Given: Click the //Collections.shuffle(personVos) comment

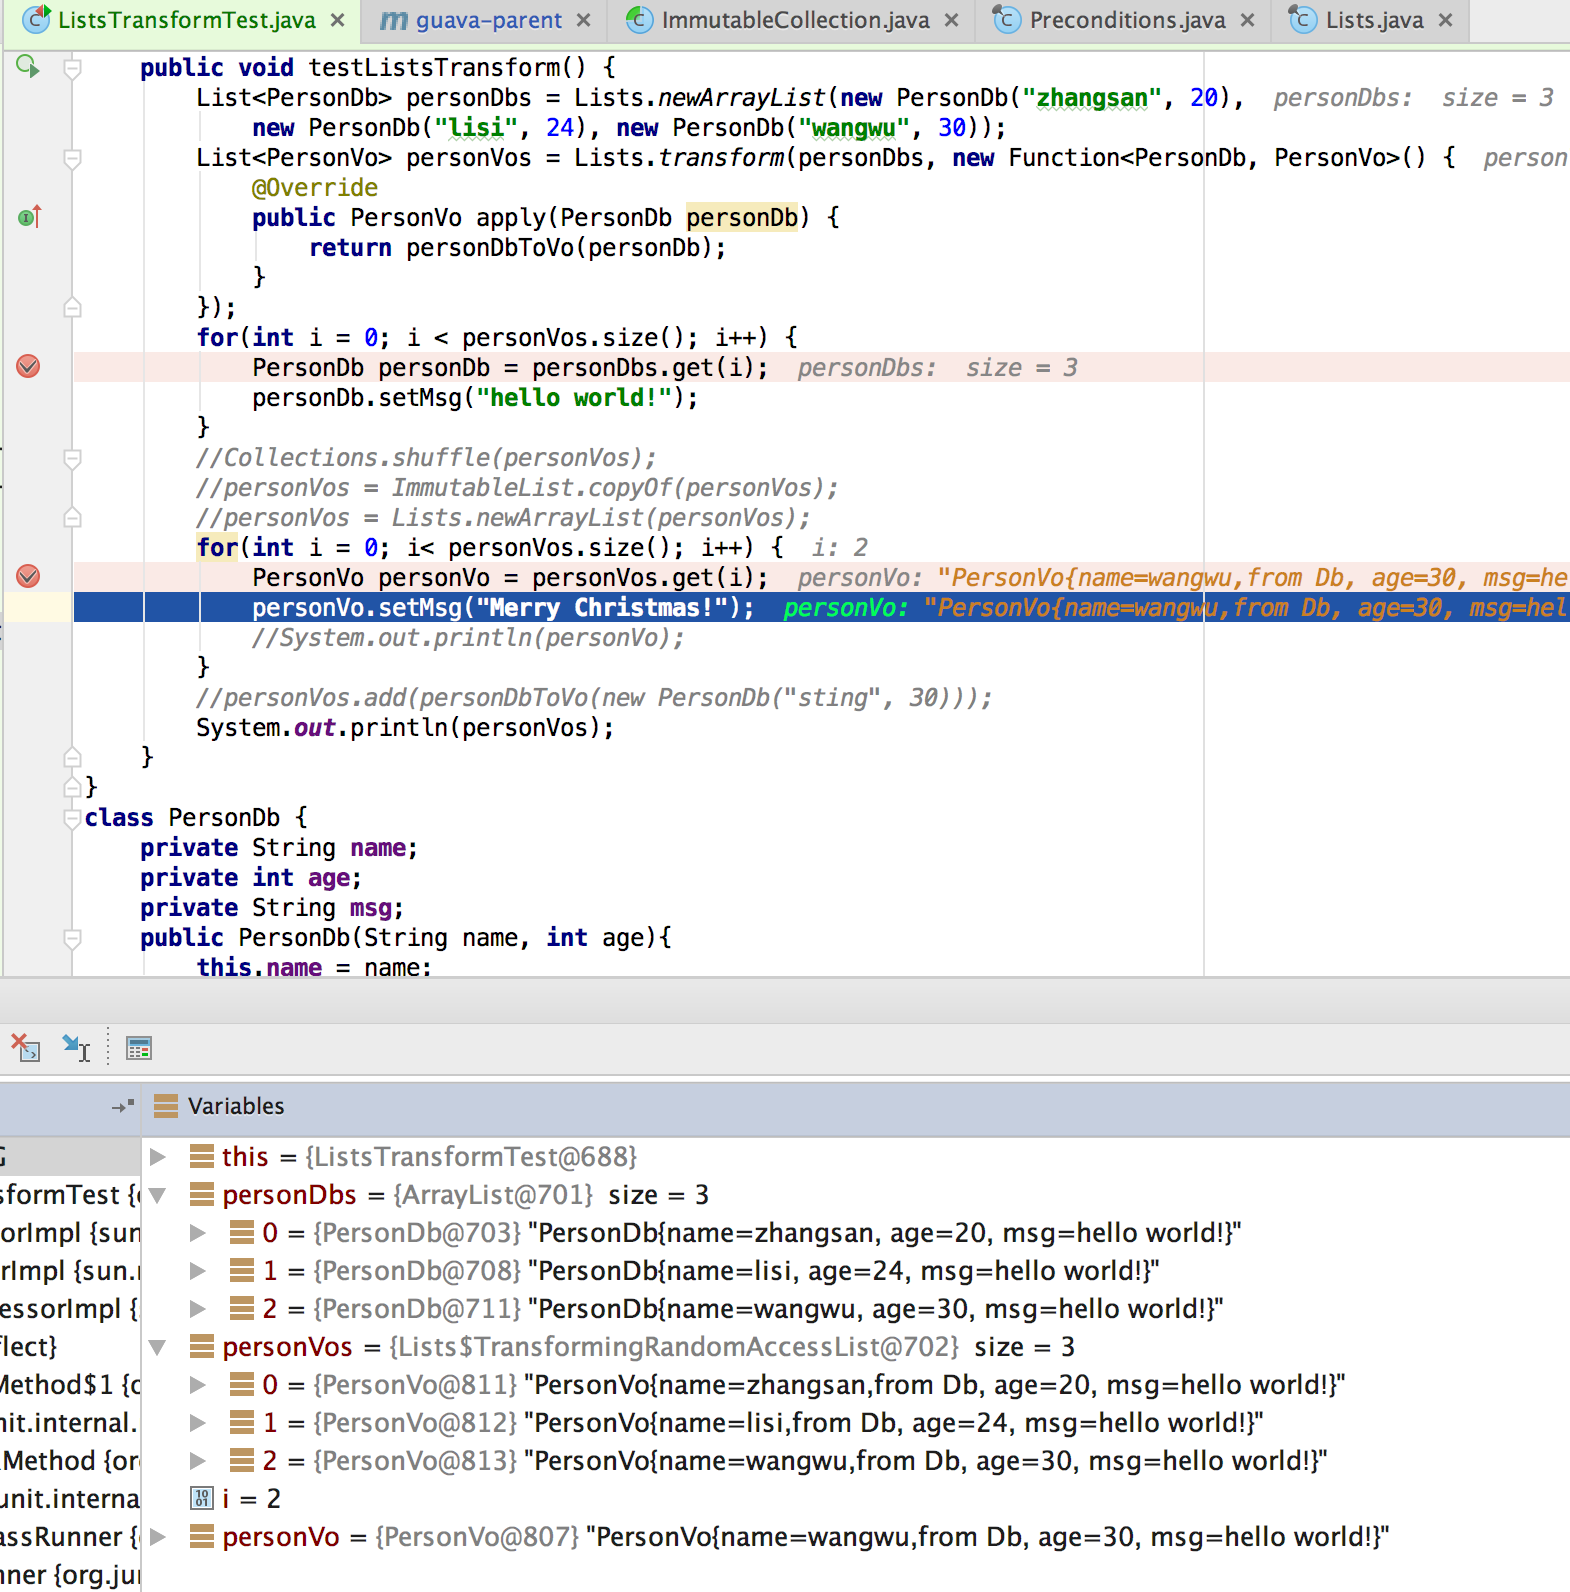Looking at the screenshot, I should (x=426, y=458).
